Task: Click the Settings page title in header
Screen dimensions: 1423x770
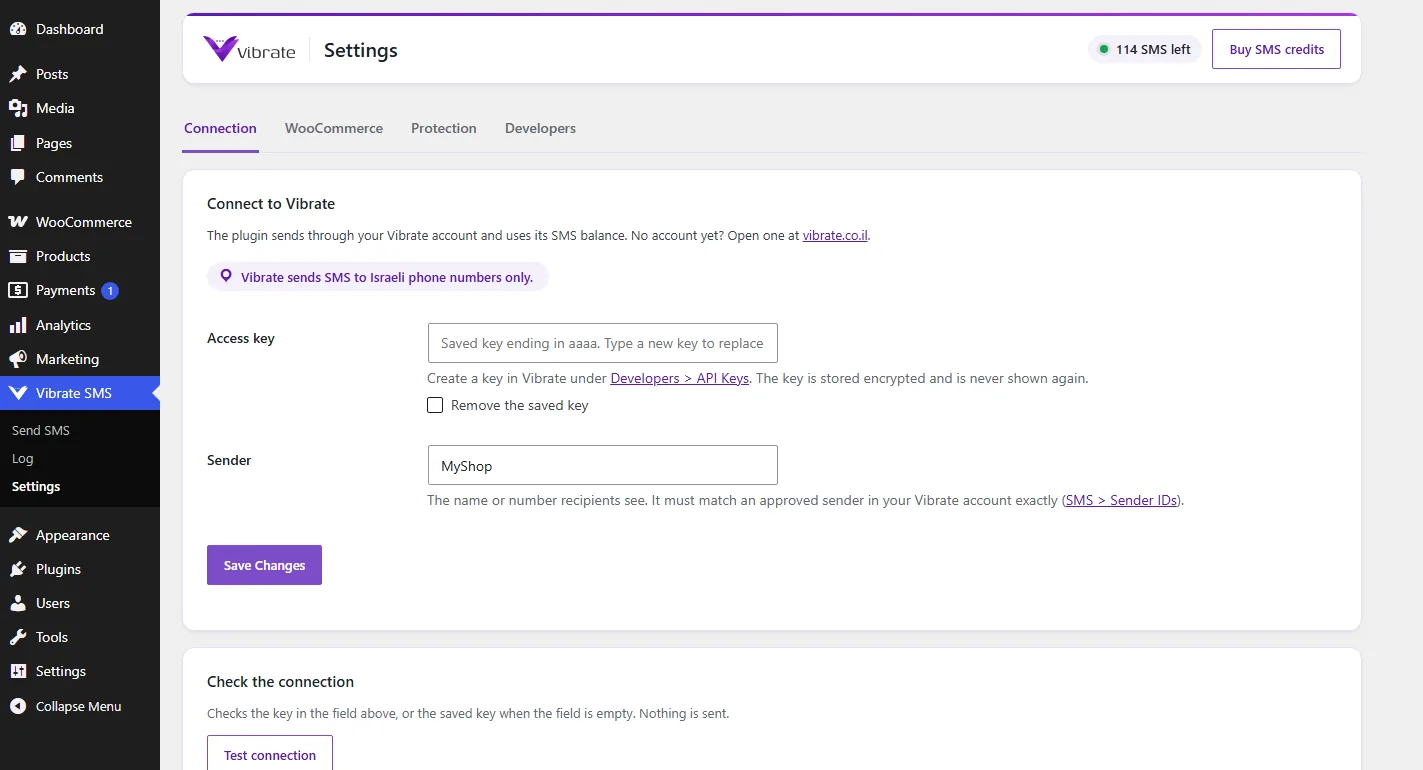Action: [361, 50]
